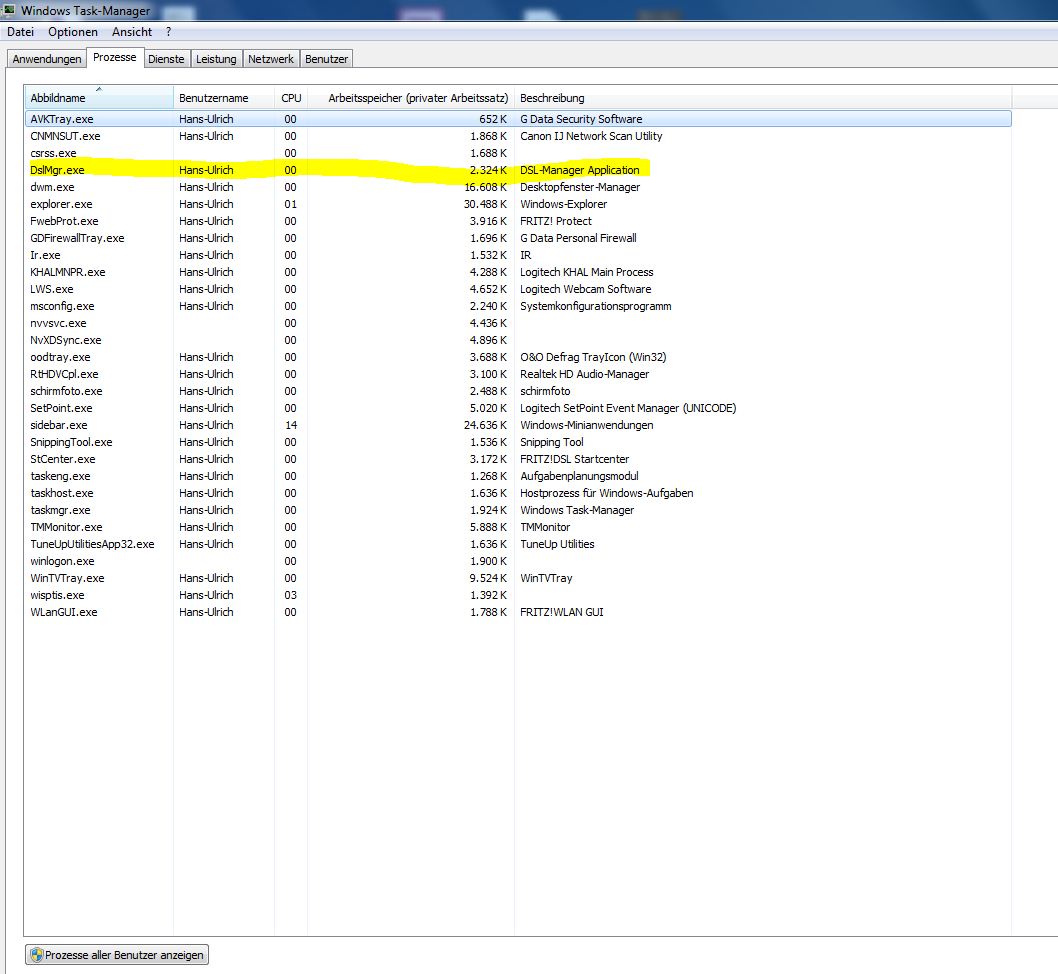Image resolution: width=1058 pixels, height=974 pixels.
Task: Sort by Beschreibung column header
Action: click(762, 98)
